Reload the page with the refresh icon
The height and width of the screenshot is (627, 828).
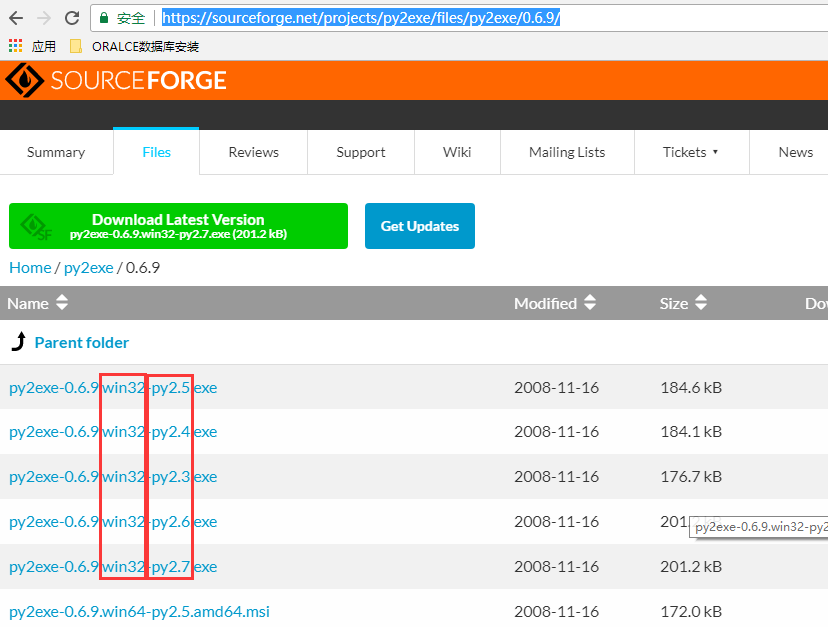(72, 18)
